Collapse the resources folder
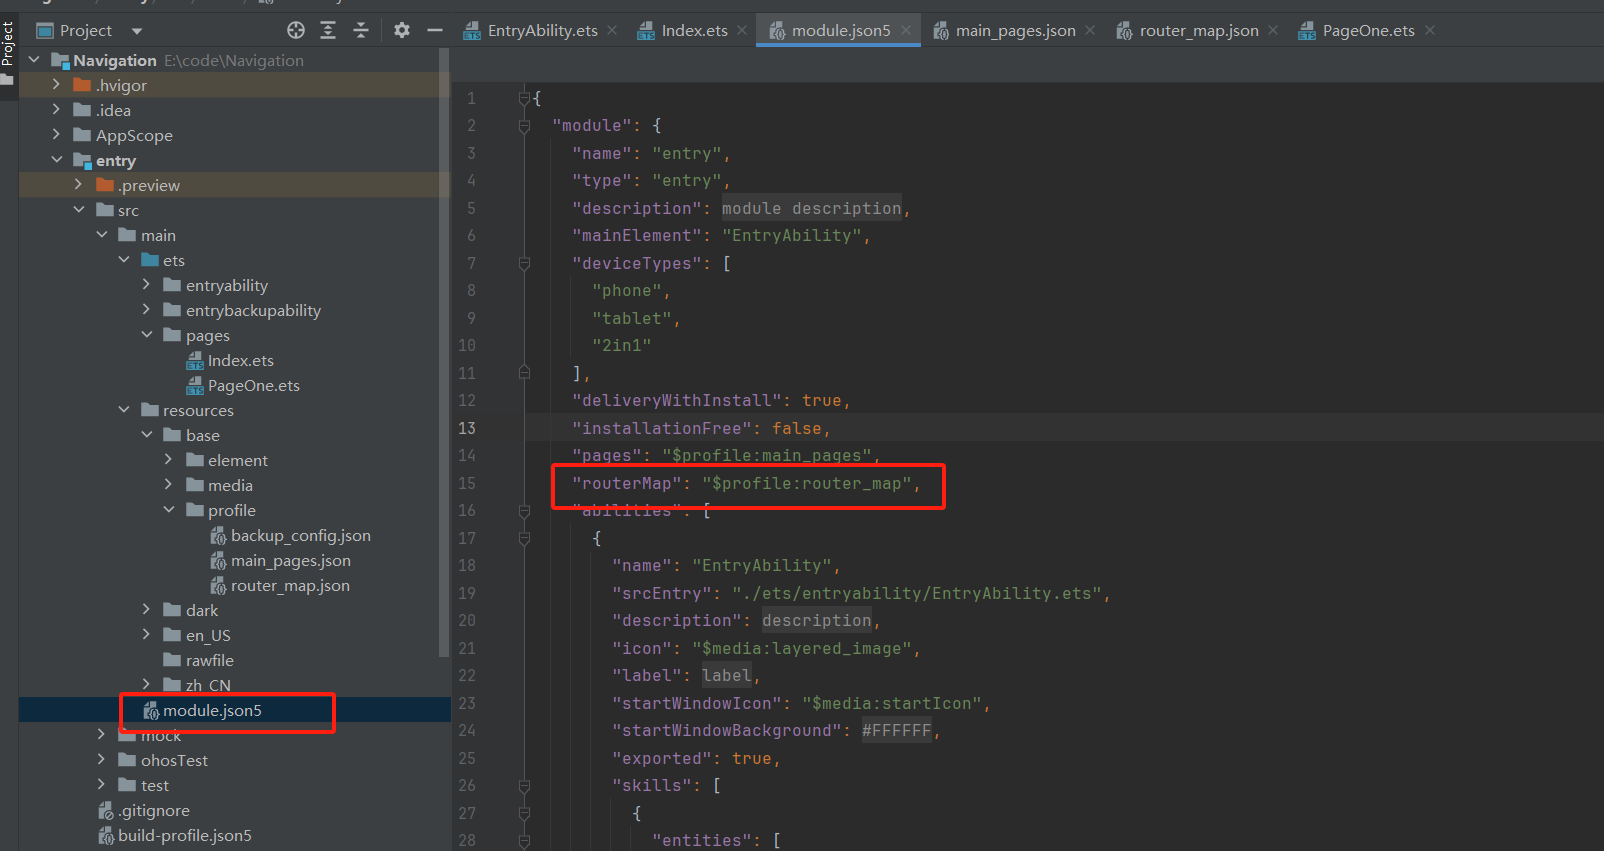This screenshot has height=851, width=1604. tap(124, 410)
